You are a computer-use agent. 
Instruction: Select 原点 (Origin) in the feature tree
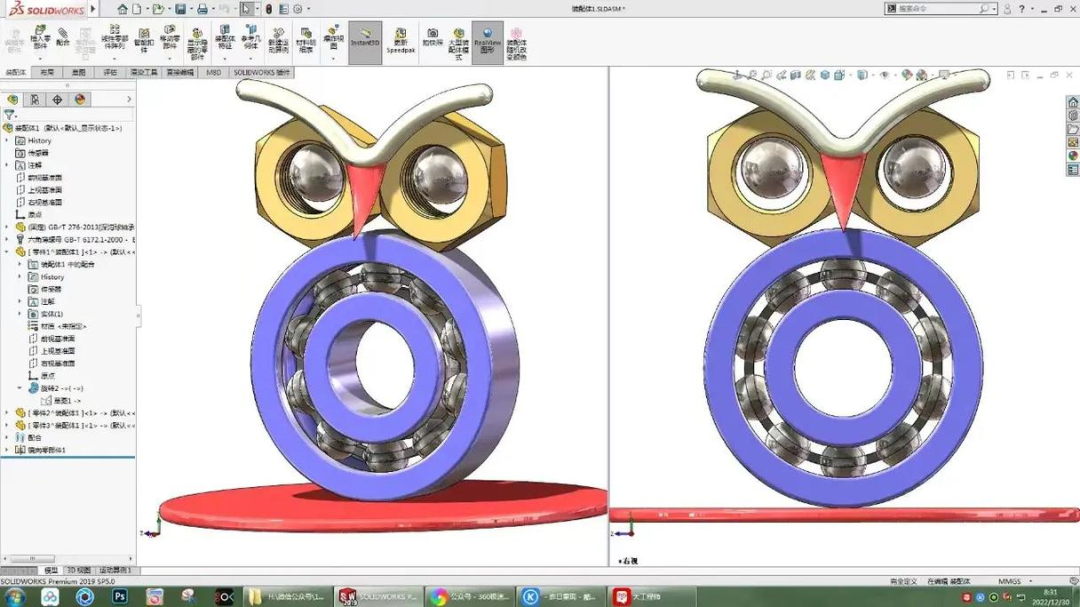pyautogui.click(x=35, y=215)
